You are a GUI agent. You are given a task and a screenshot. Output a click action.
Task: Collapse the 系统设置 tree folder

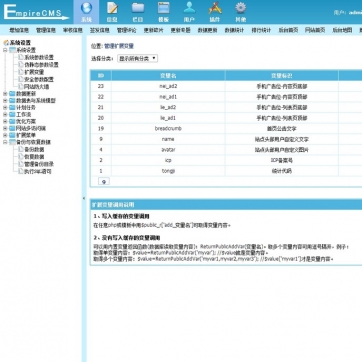pos(5,50)
